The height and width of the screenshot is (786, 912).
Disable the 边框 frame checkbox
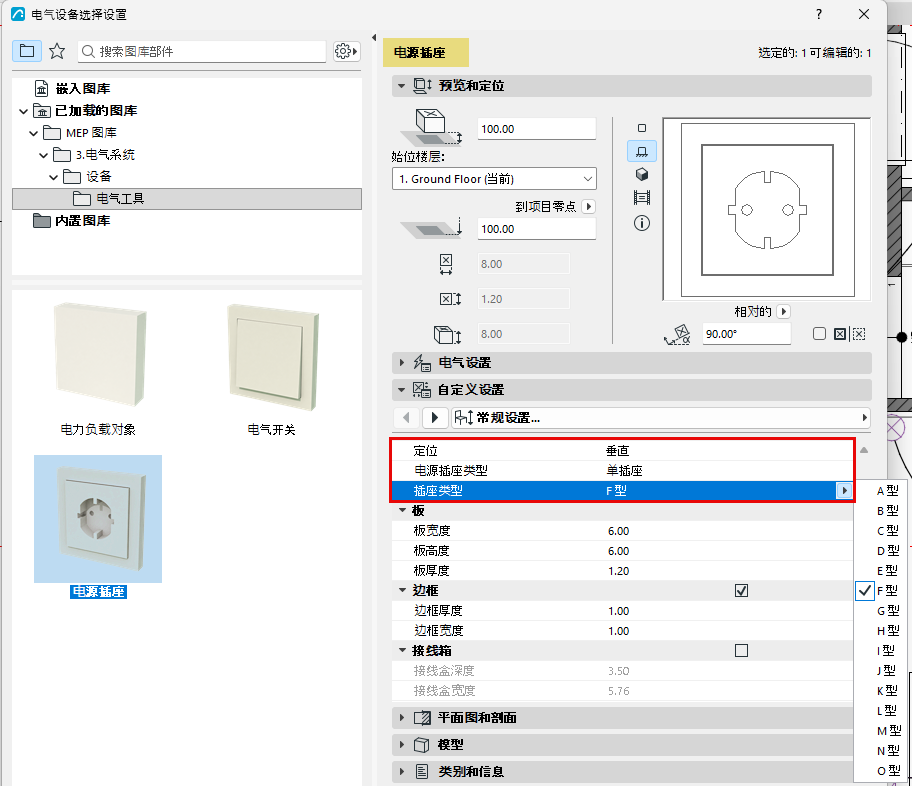[742, 591]
